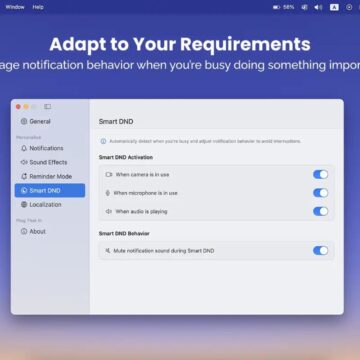The image size is (360, 360).
Task: Minimize the window with the yellow button
Action: click(26, 107)
